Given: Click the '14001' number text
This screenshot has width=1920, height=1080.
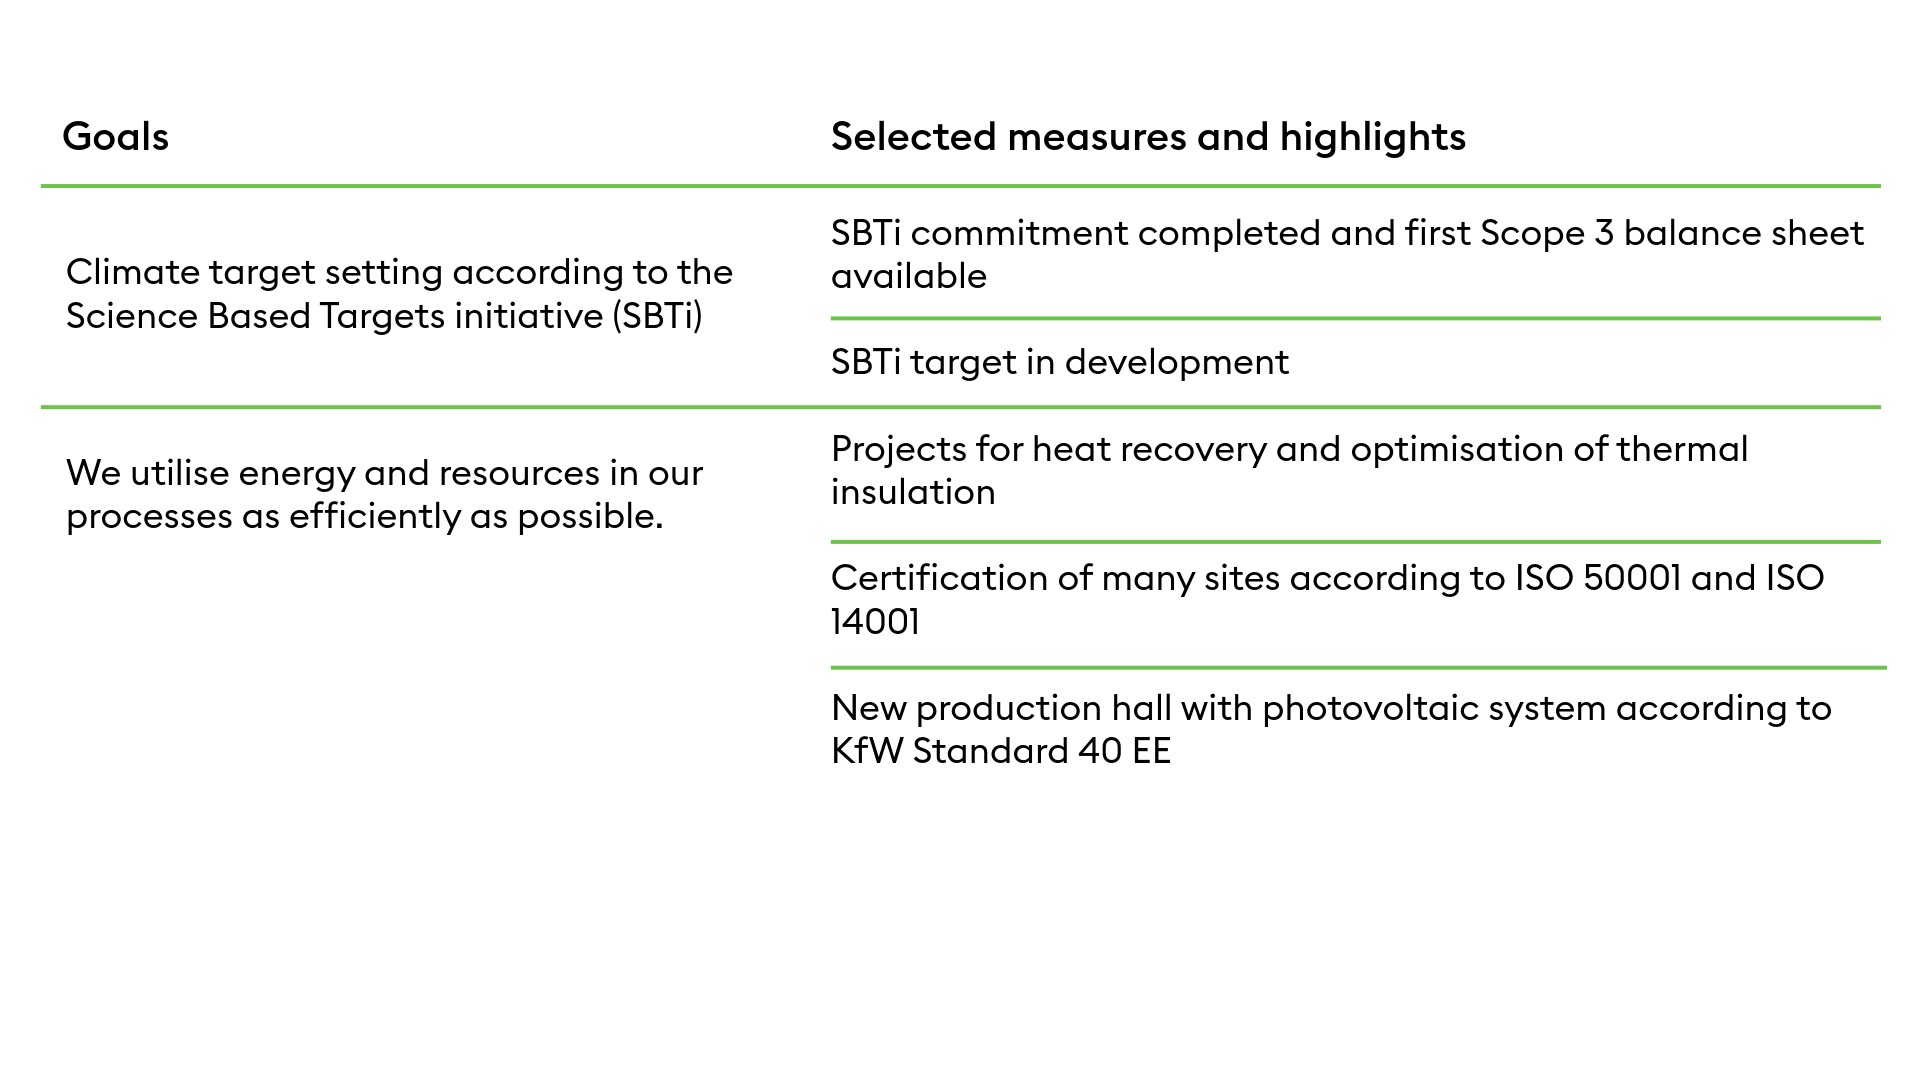Looking at the screenshot, I should tap(875, 622).
